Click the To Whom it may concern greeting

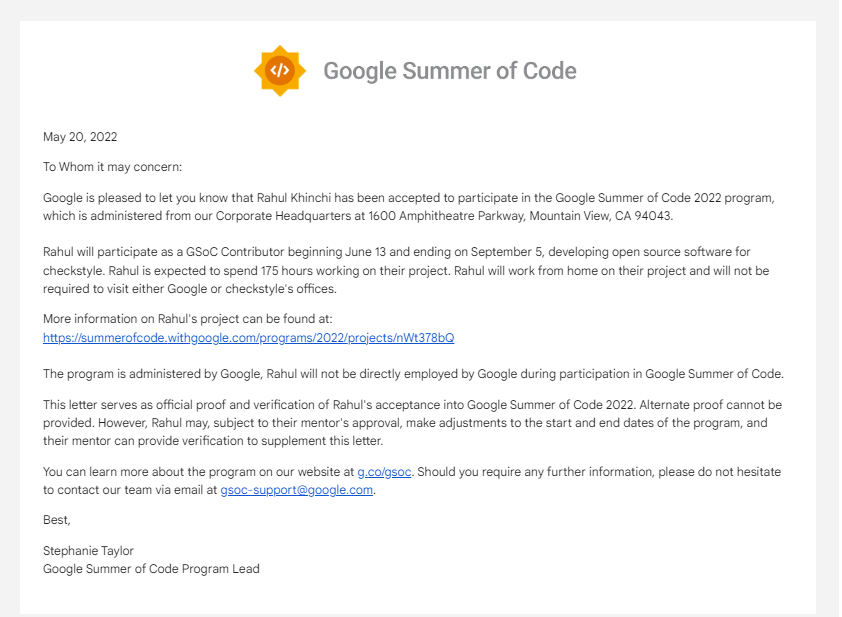(112, 167)
